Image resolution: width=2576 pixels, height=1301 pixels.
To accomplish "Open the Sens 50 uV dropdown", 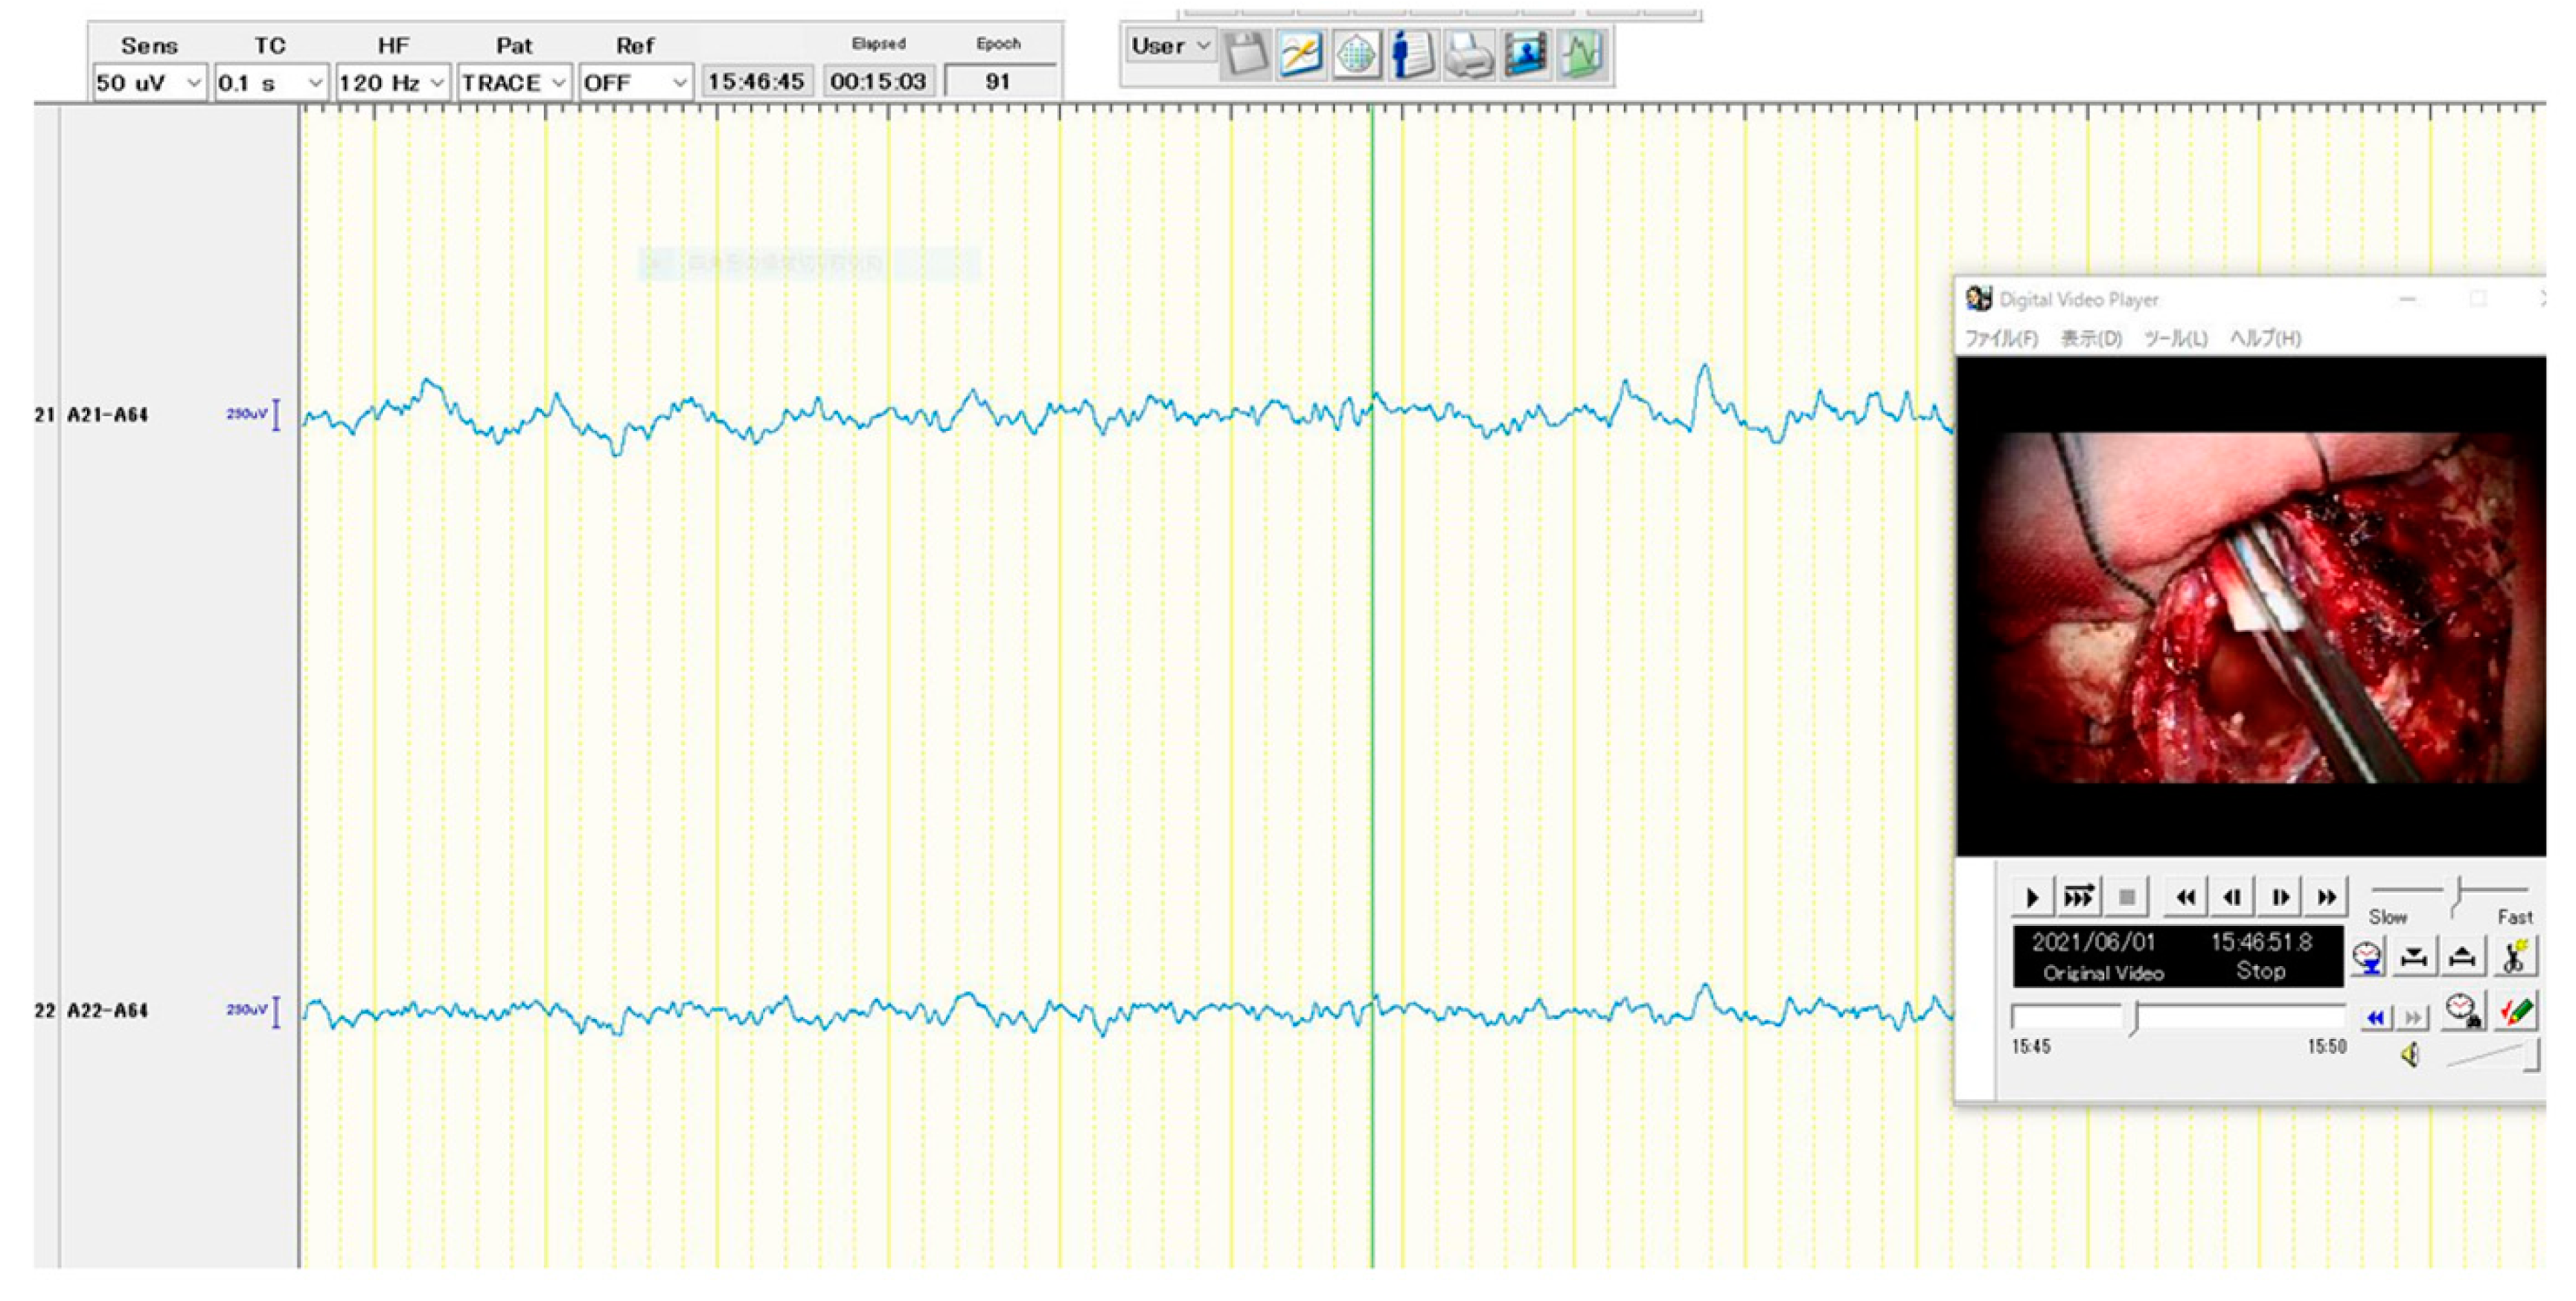I will (149, 82).
